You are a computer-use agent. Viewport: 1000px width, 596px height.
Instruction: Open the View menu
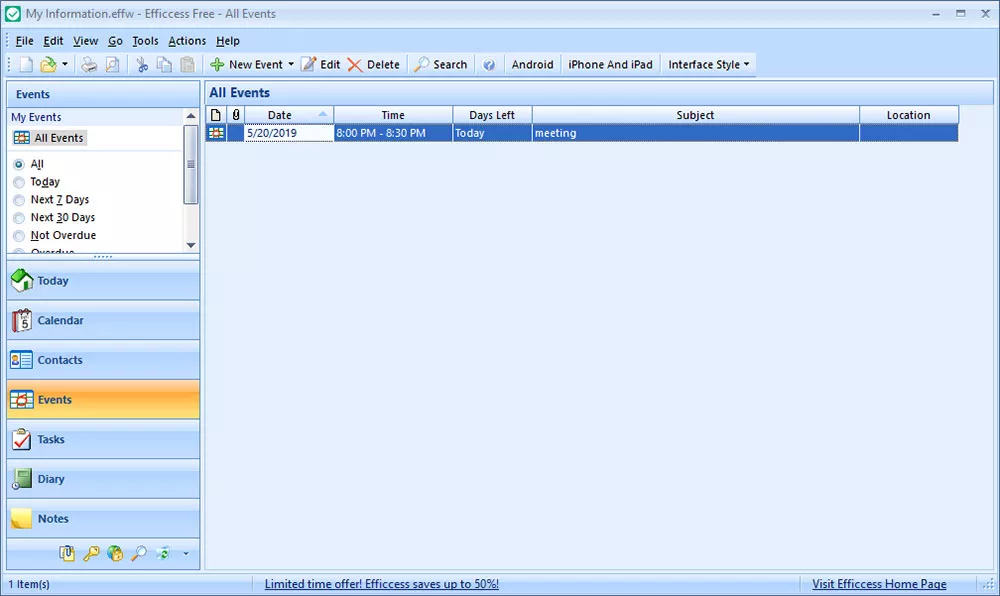85,41
